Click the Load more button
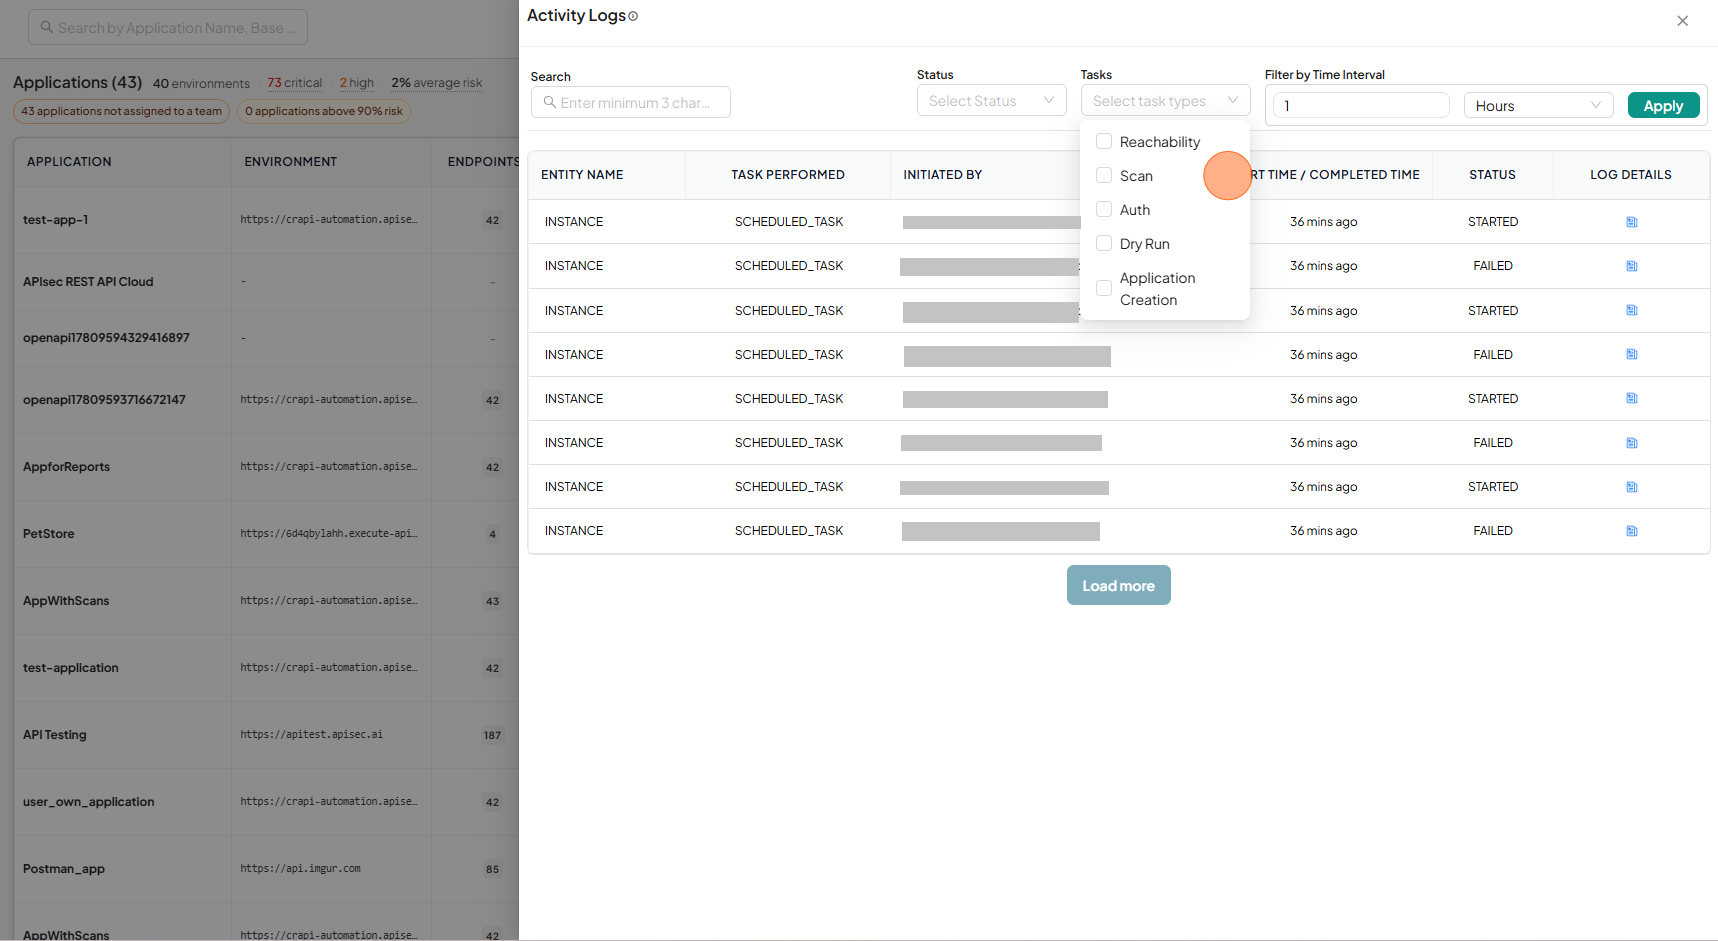 pyautogui.click(x=1118, y=585)
